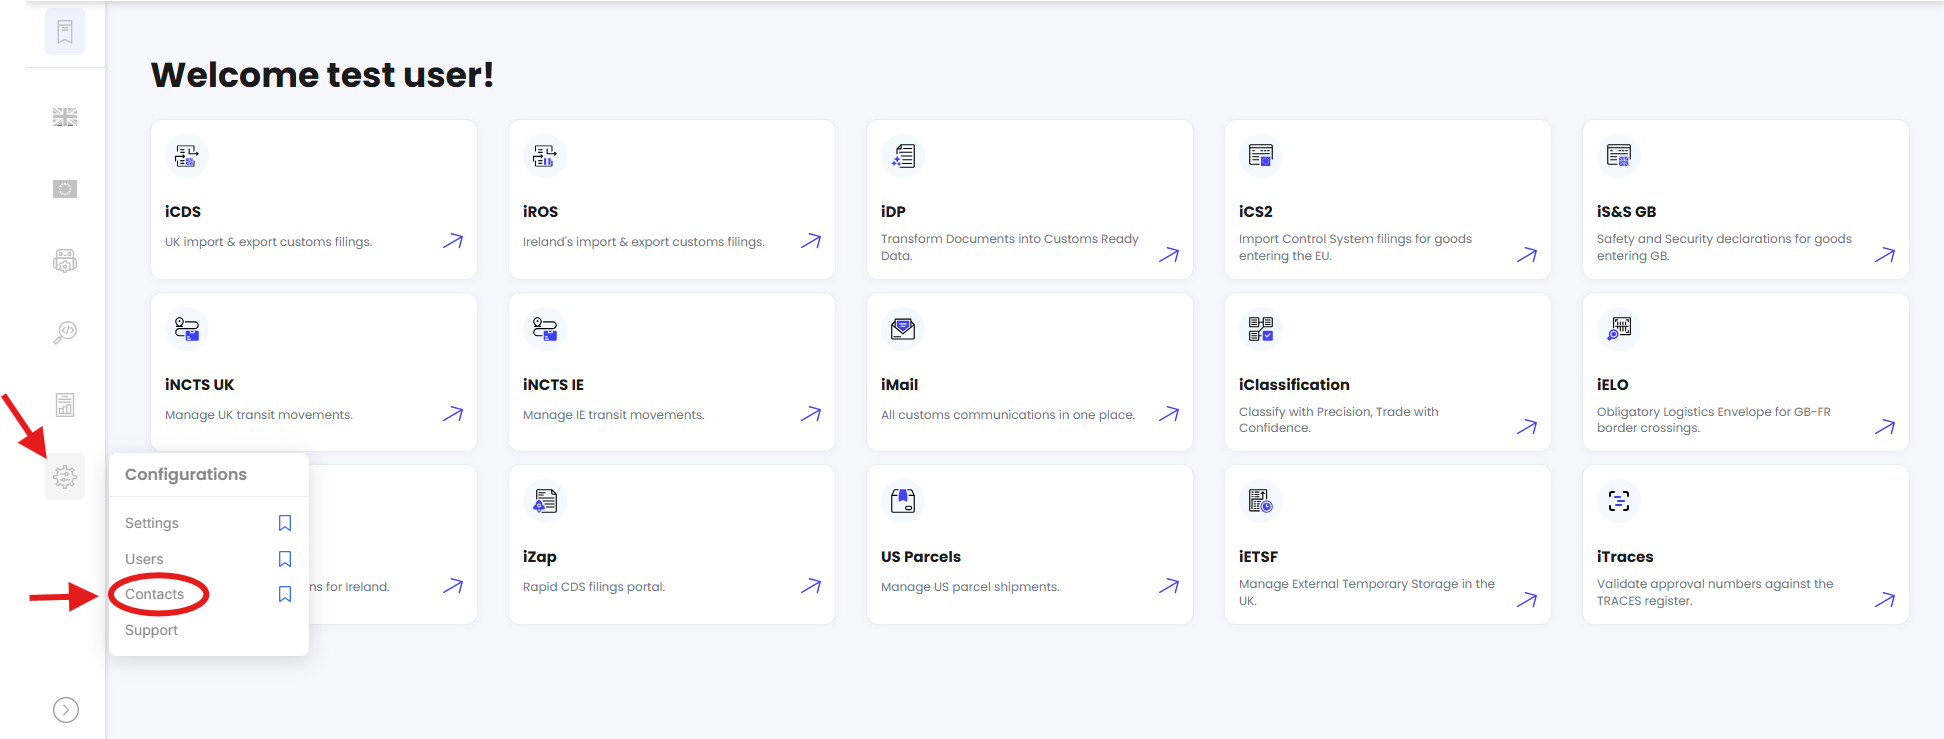
Task: Choose Support from Configurations menu
Action: [151, 630]
